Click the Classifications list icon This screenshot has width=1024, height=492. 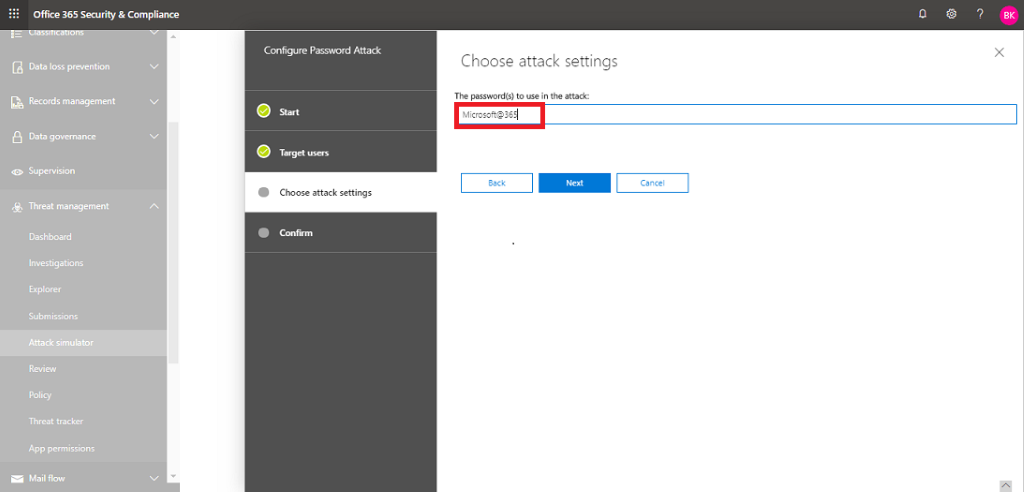pyautogui.click(x=18, y=33)
